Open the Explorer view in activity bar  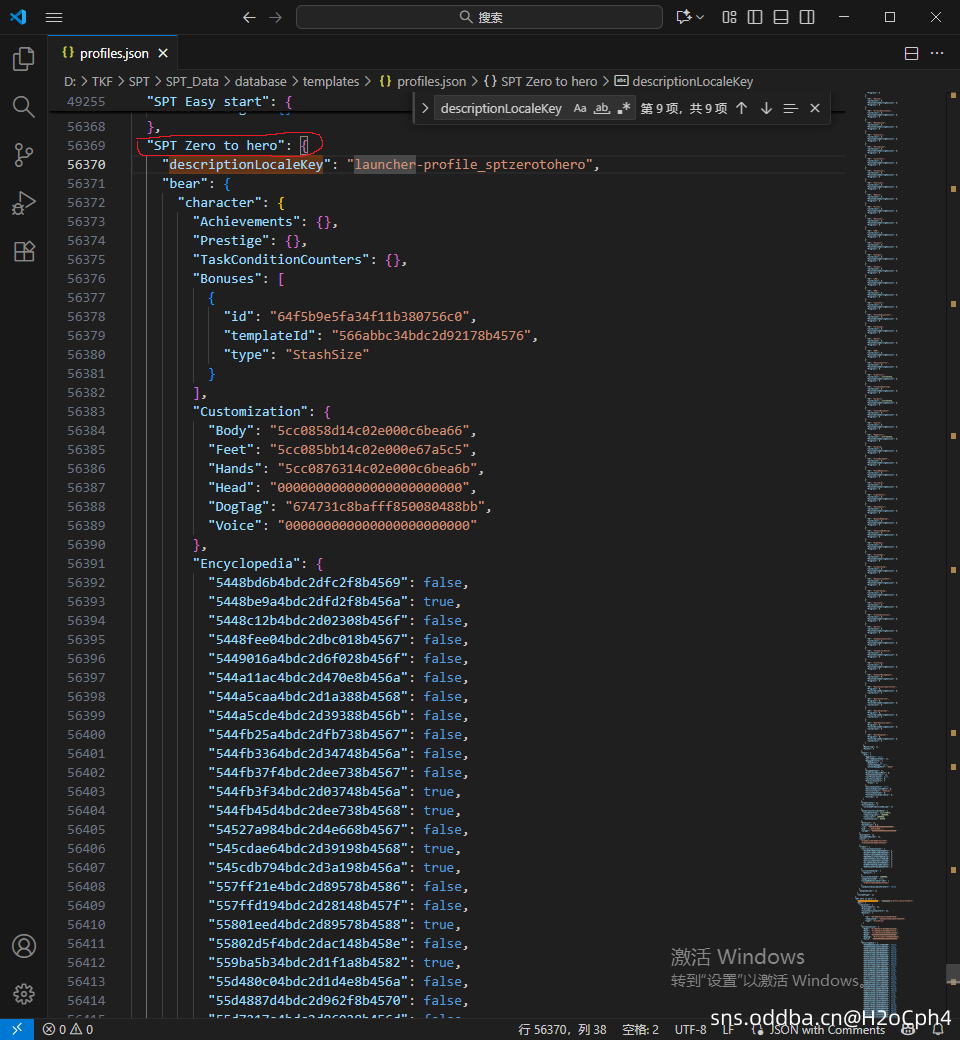click(x=24, y=59)
